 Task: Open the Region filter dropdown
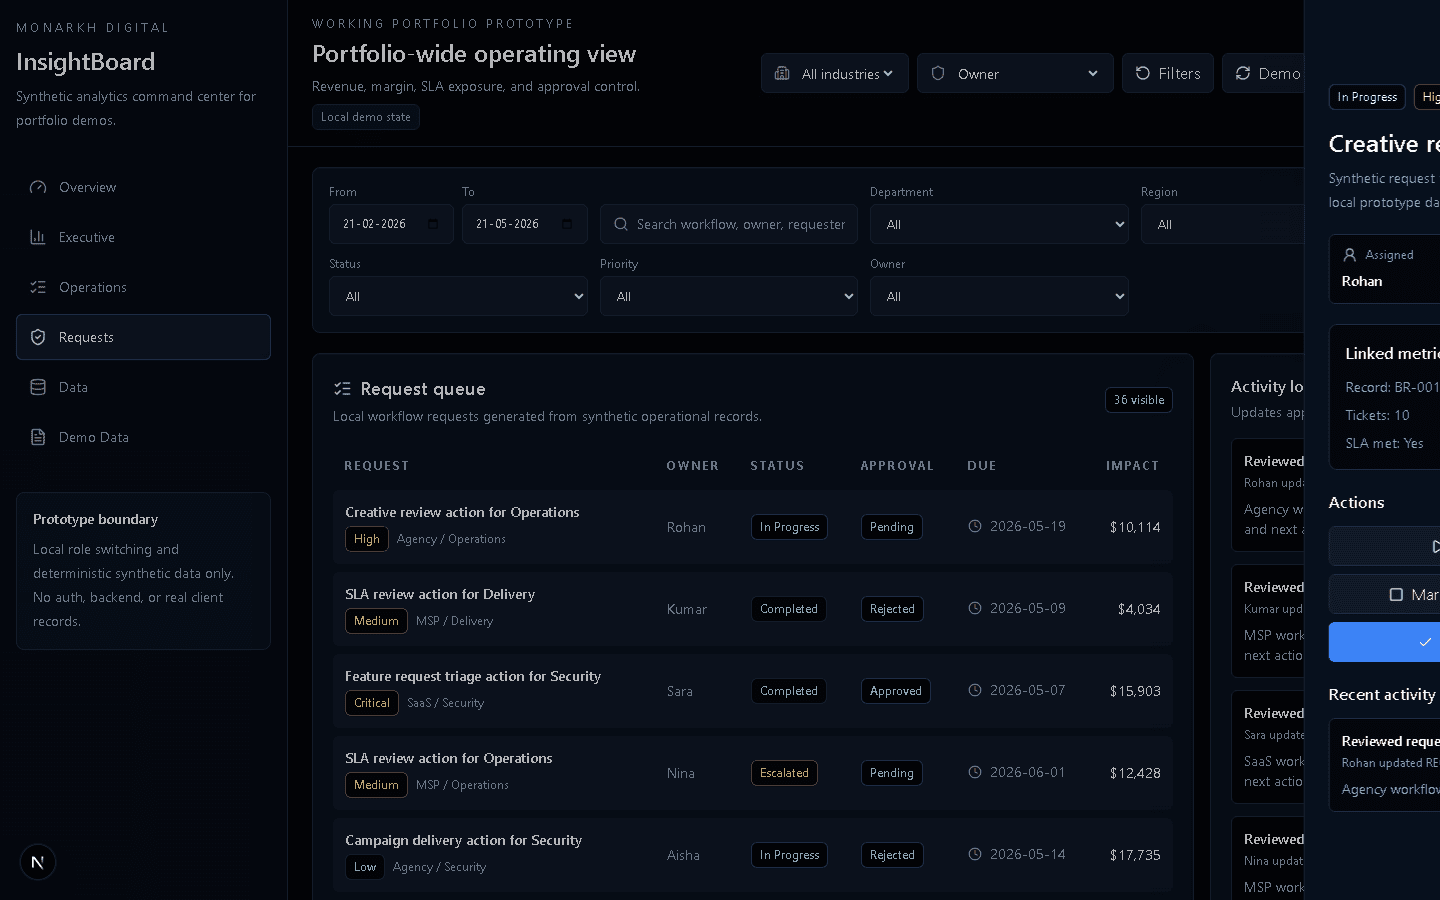(1222, 224)
